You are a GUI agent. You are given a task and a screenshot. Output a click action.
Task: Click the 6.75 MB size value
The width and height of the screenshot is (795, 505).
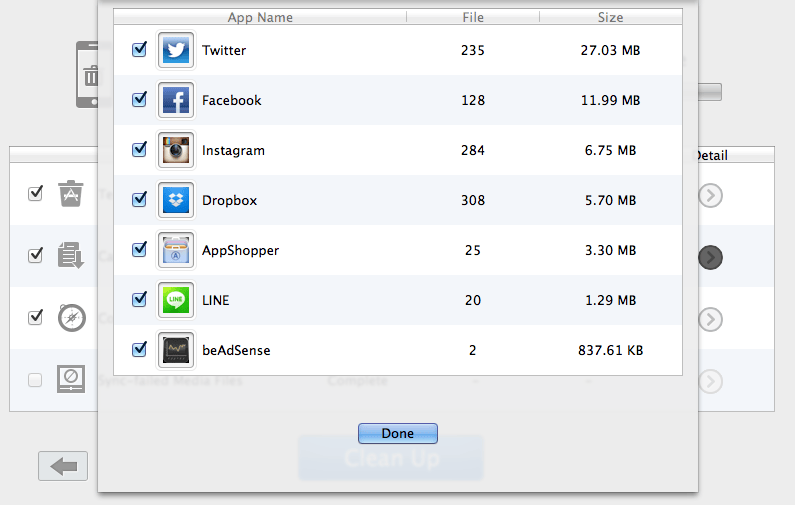[610, 150]
